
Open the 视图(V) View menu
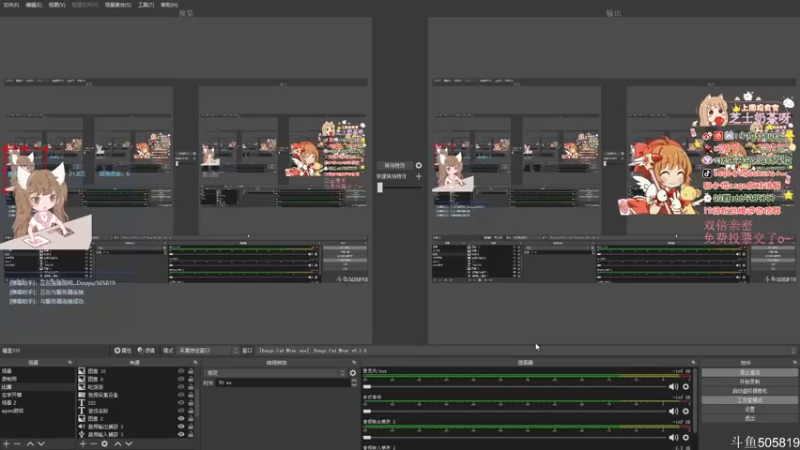click(57, 5)
